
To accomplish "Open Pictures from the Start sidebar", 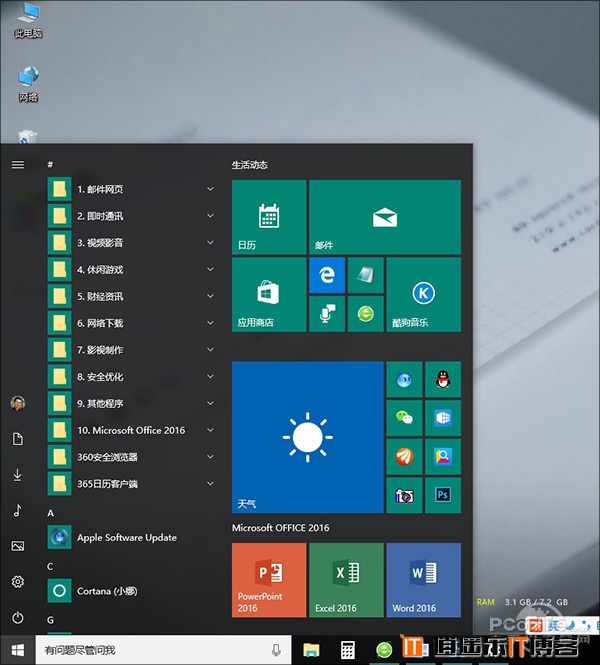I will point(17,546).
